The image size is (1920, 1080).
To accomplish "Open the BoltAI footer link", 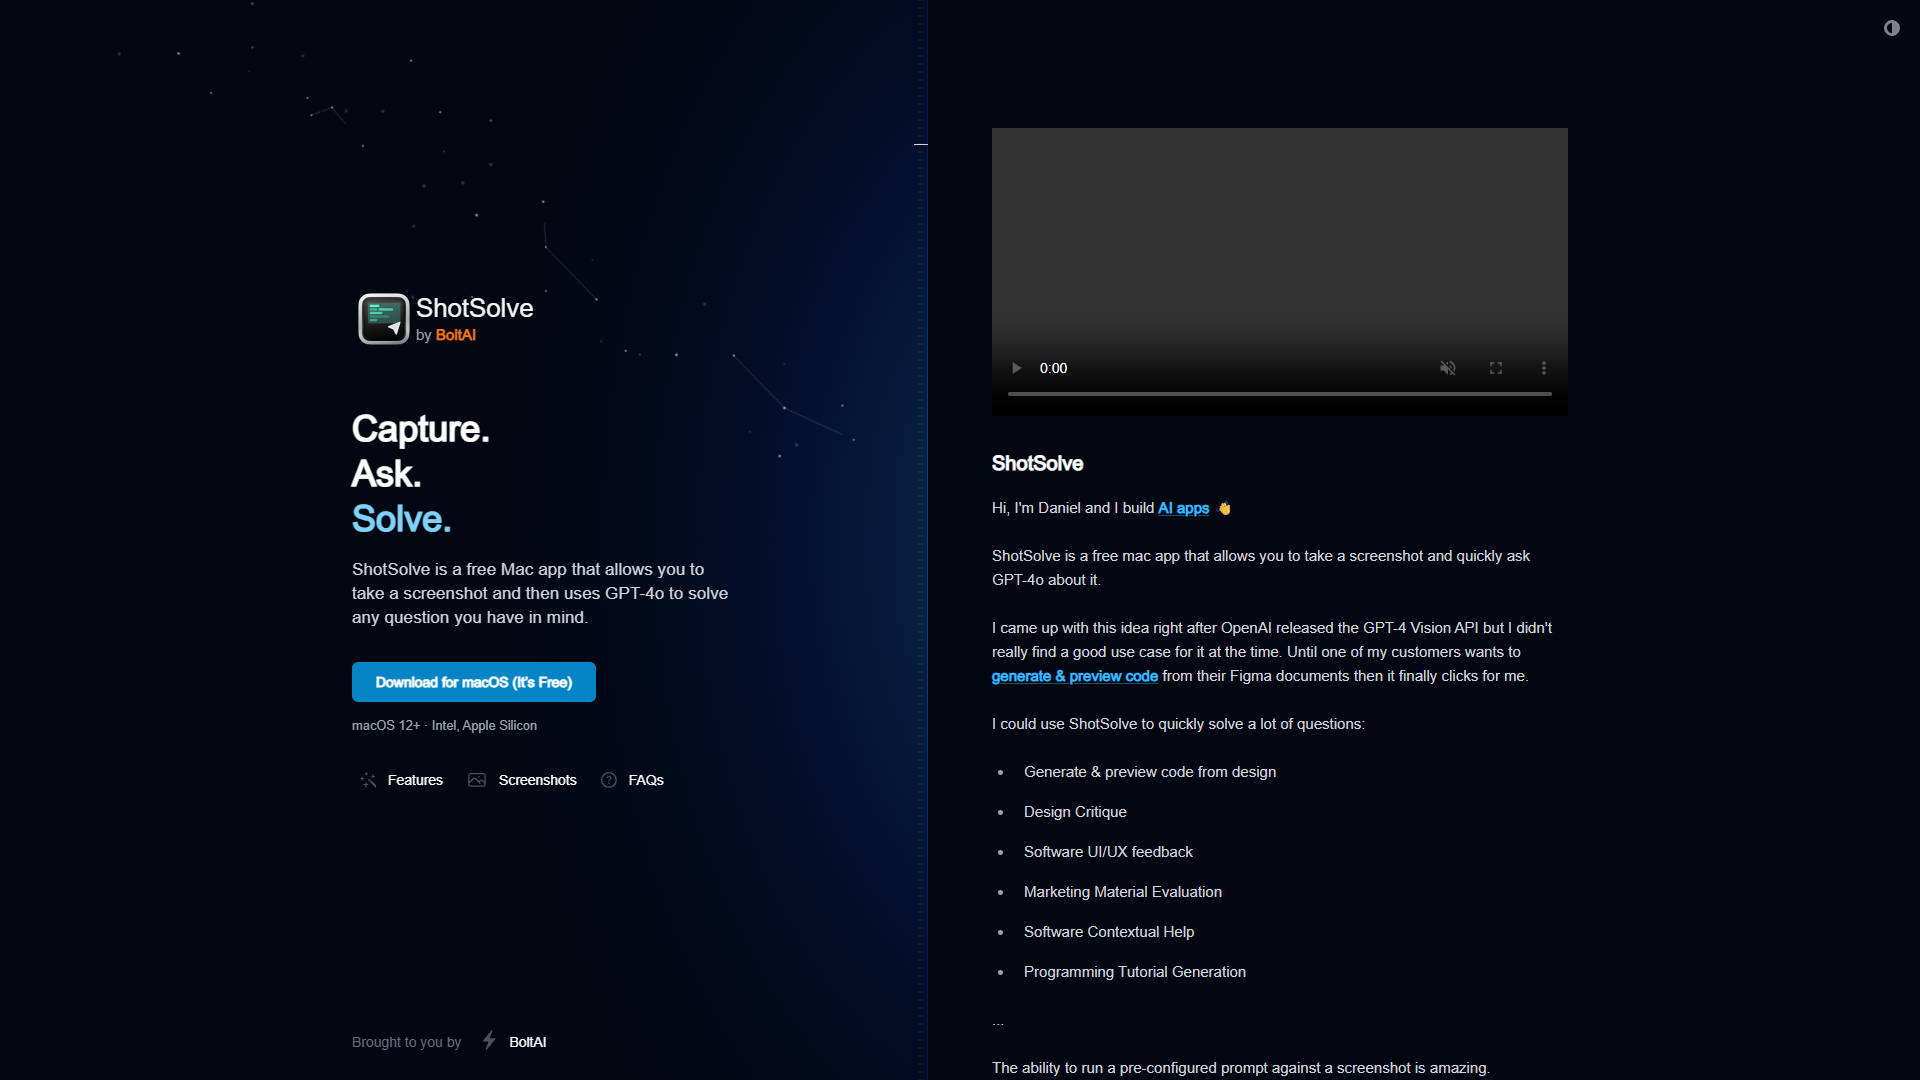I will [528, 1042].
